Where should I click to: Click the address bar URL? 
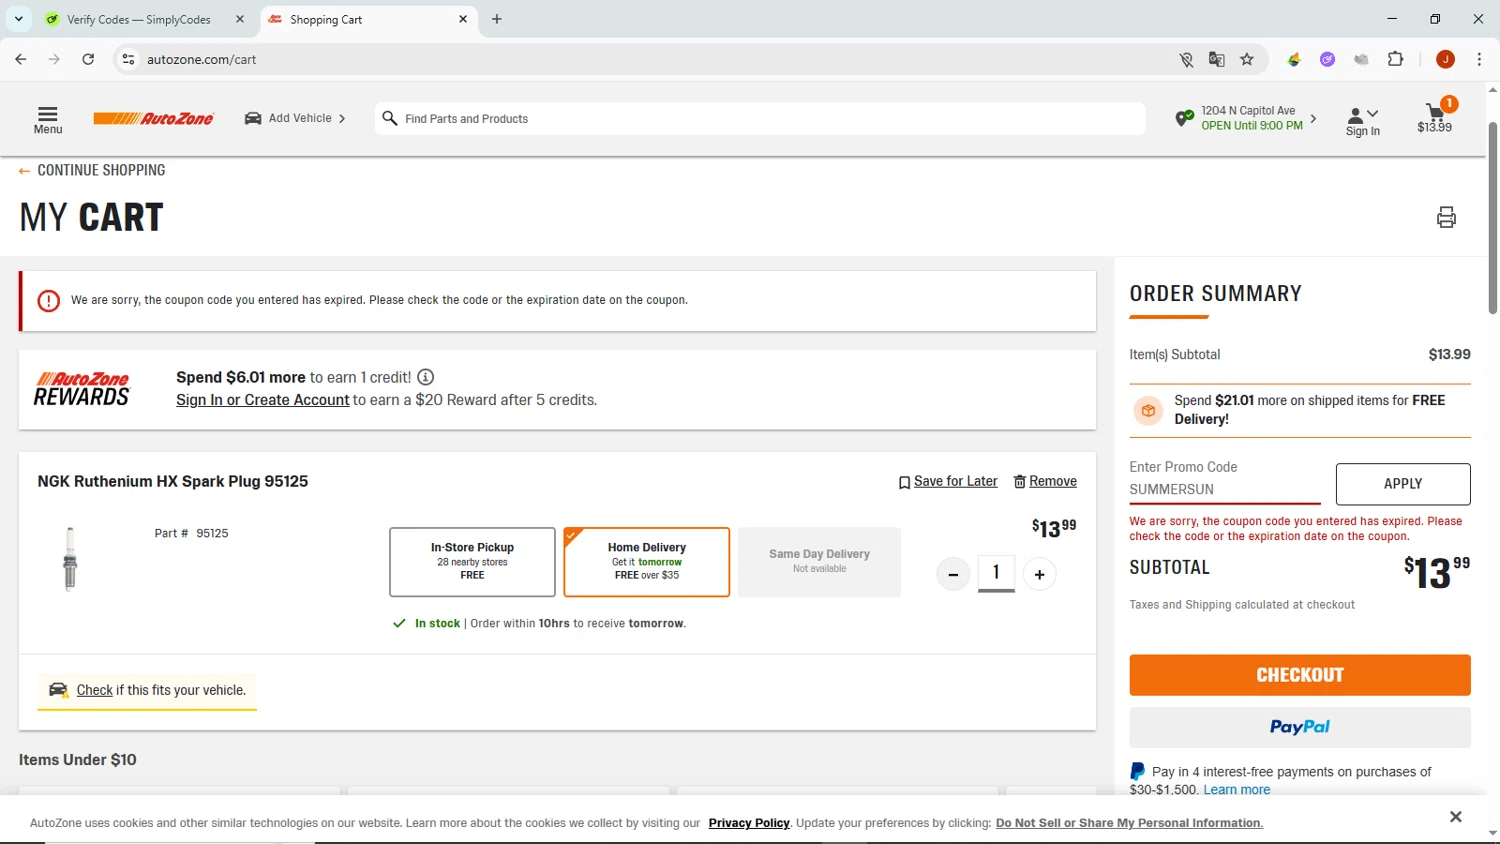pyautogui.click(x=202, y=59)
